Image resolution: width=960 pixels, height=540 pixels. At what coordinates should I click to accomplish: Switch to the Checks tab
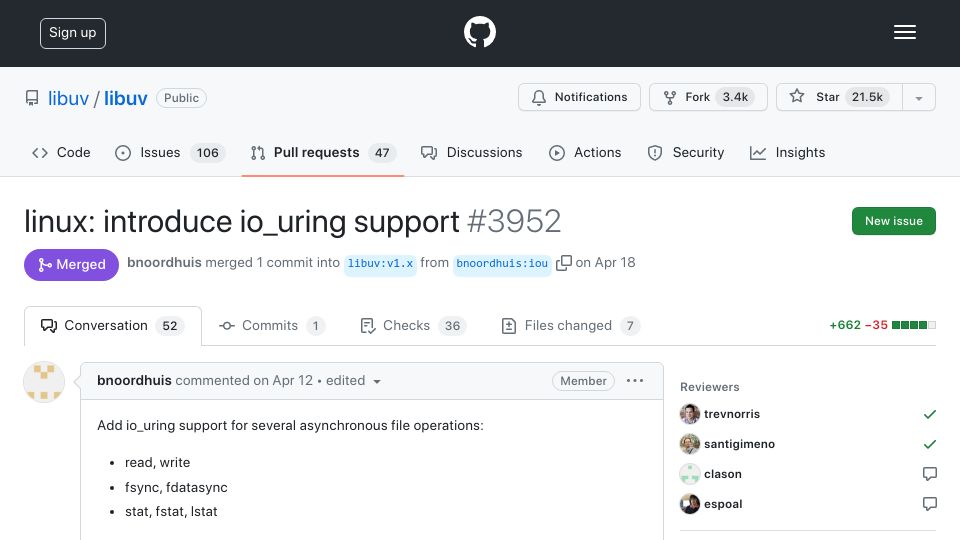[x=413, y=326]
